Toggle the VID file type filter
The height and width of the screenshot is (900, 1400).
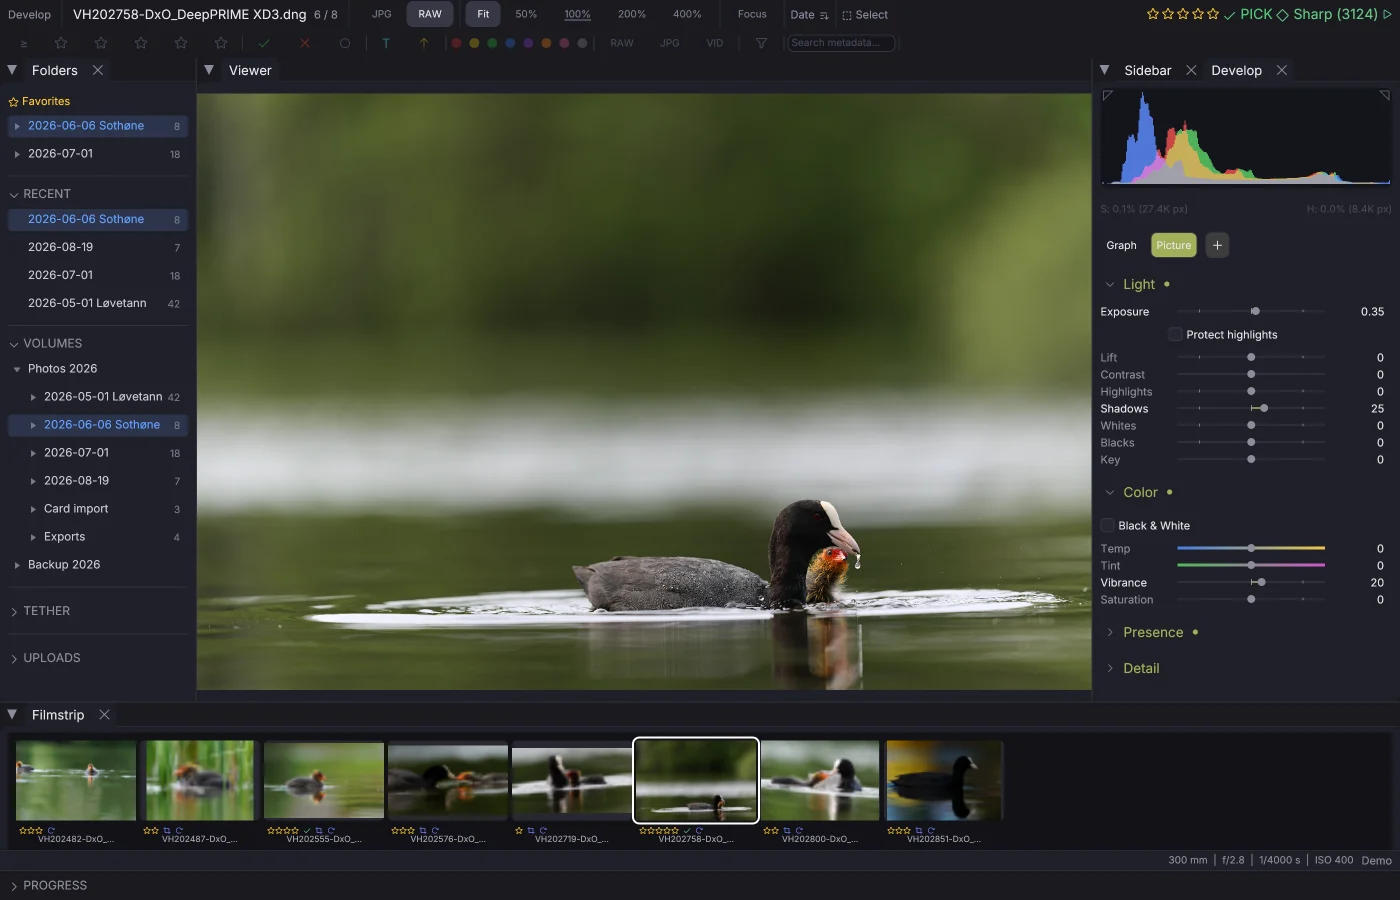715,43
